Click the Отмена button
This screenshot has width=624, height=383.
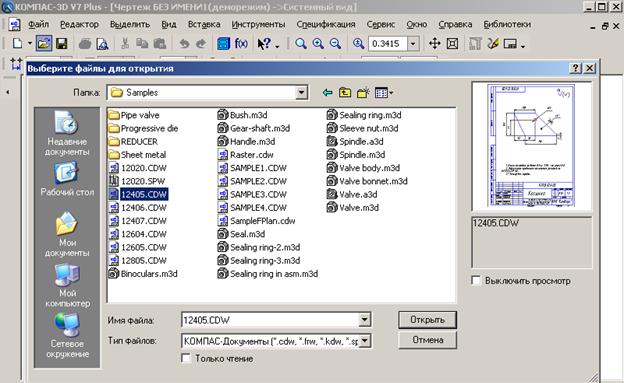[x=427, y=340]
